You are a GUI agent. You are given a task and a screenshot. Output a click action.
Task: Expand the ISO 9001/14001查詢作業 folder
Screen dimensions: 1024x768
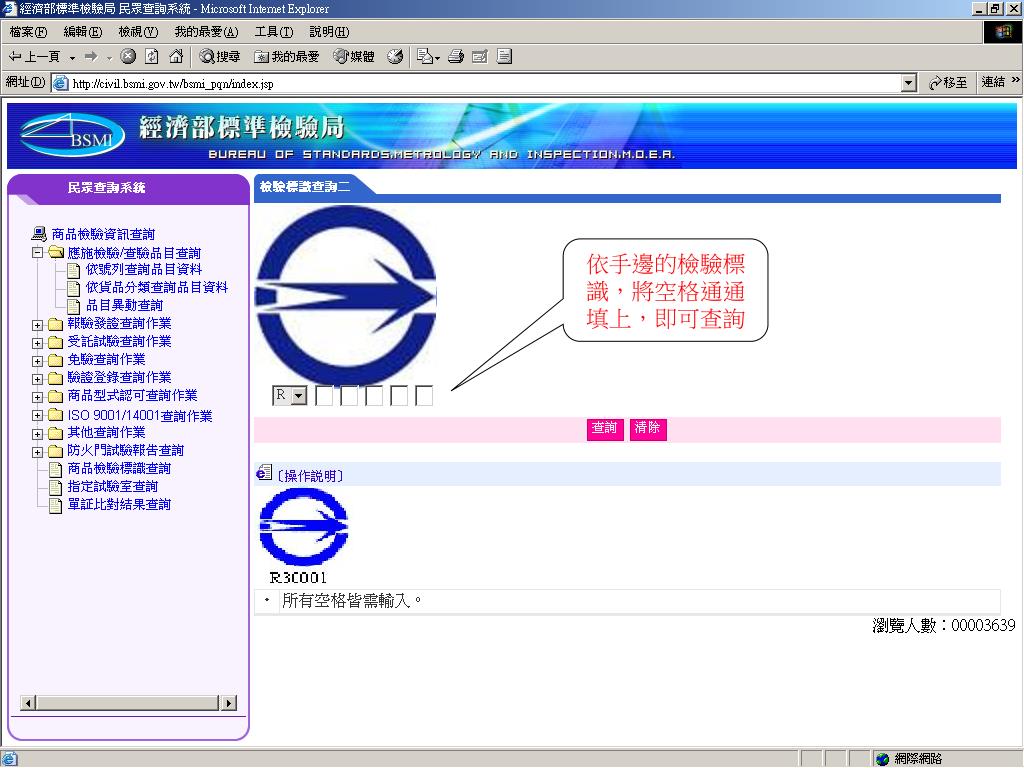(x=37, y=415)
